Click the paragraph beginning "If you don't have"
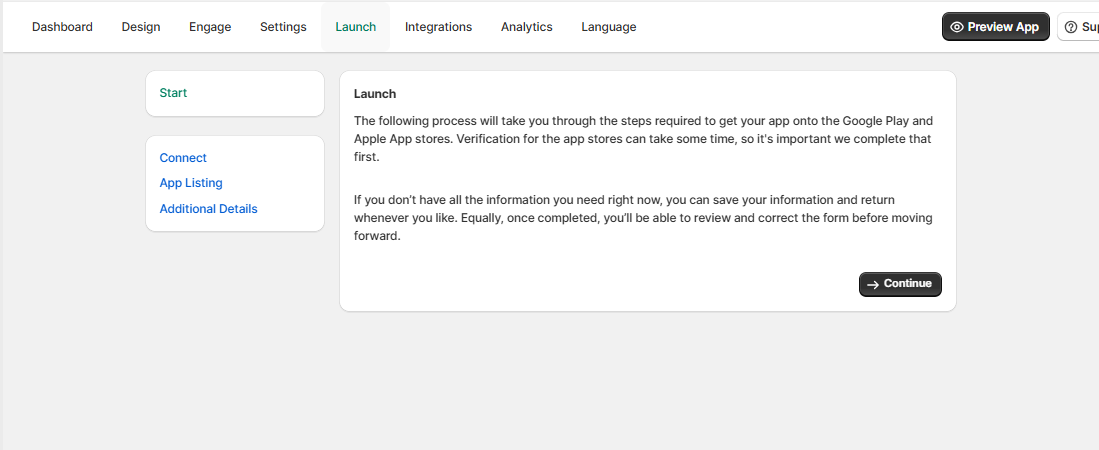This screenshot has height=450, width=1099. [x=643, y=218]
